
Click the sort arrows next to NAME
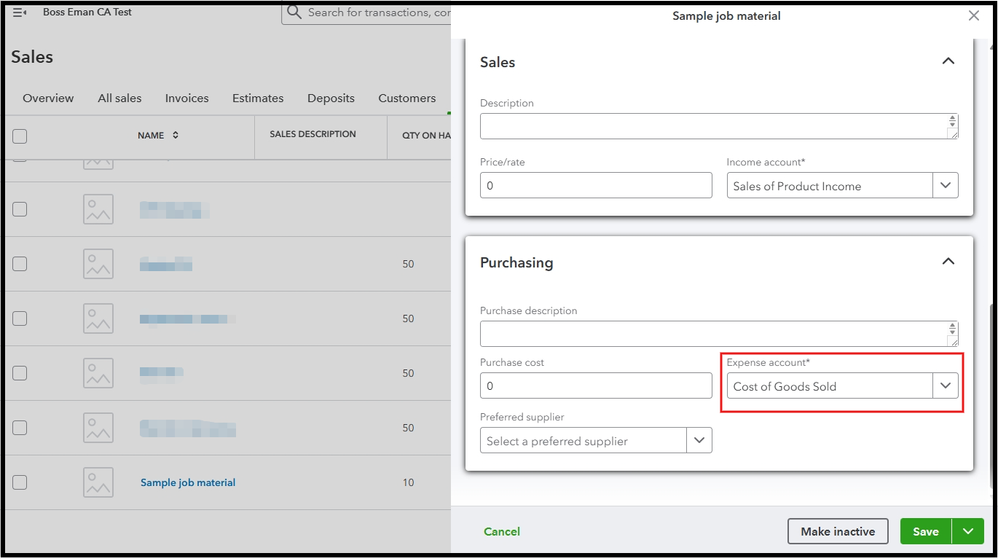coord(176,135)
